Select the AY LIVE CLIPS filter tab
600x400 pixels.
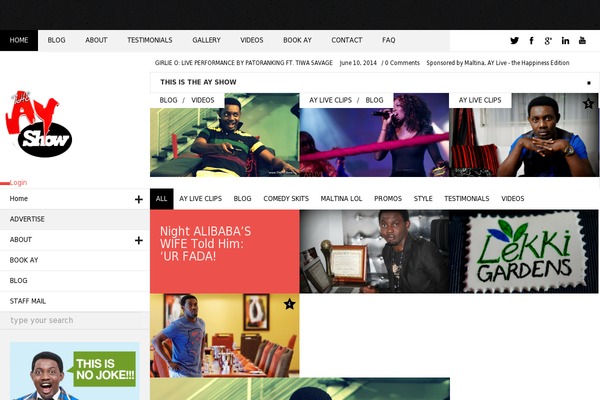pos(201,199)
